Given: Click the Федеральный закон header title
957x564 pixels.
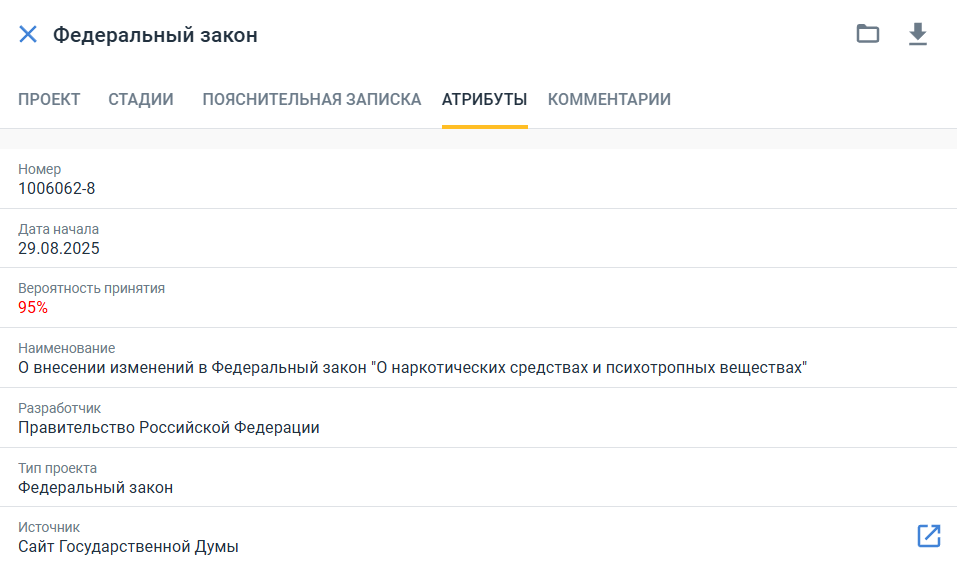Looking at the screenshot, I should (x=155, y=35).
